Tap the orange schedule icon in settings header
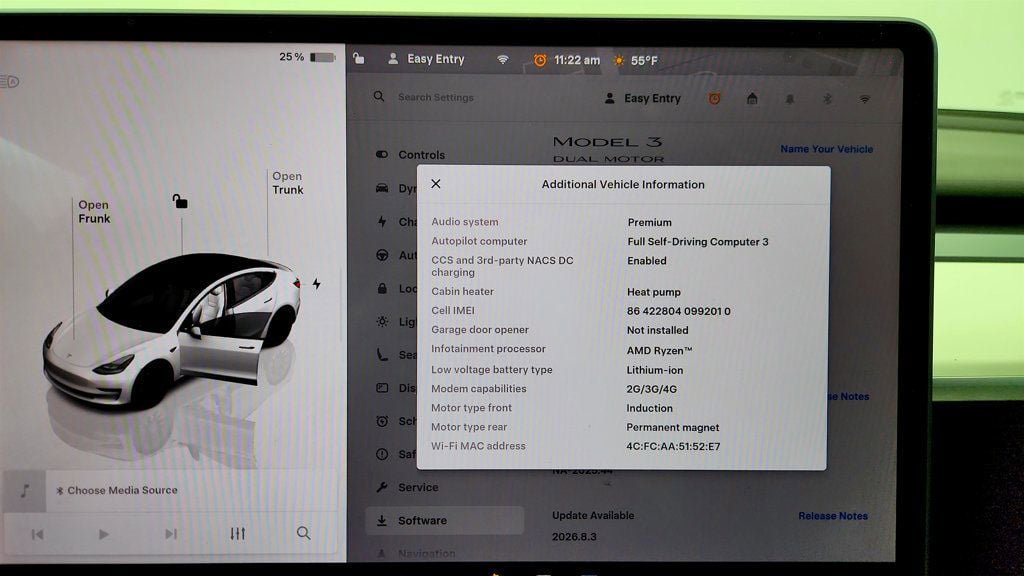 [x=714, y=99]
